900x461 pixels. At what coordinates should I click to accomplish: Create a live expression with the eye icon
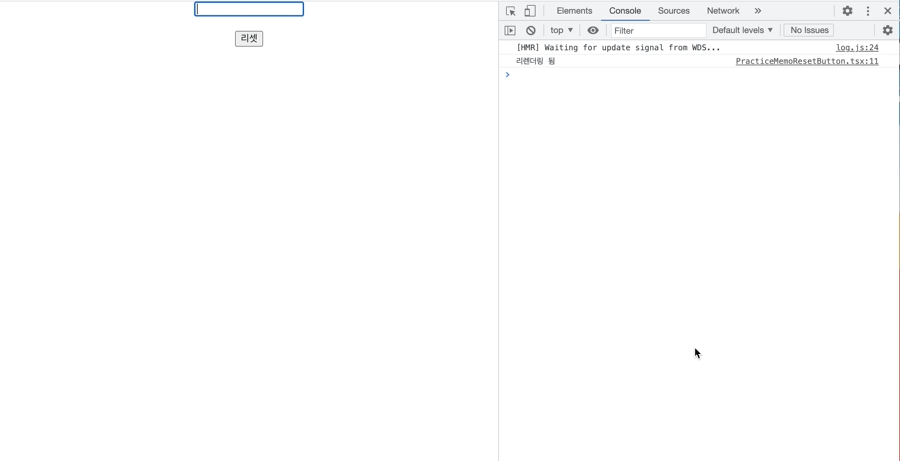593,30
